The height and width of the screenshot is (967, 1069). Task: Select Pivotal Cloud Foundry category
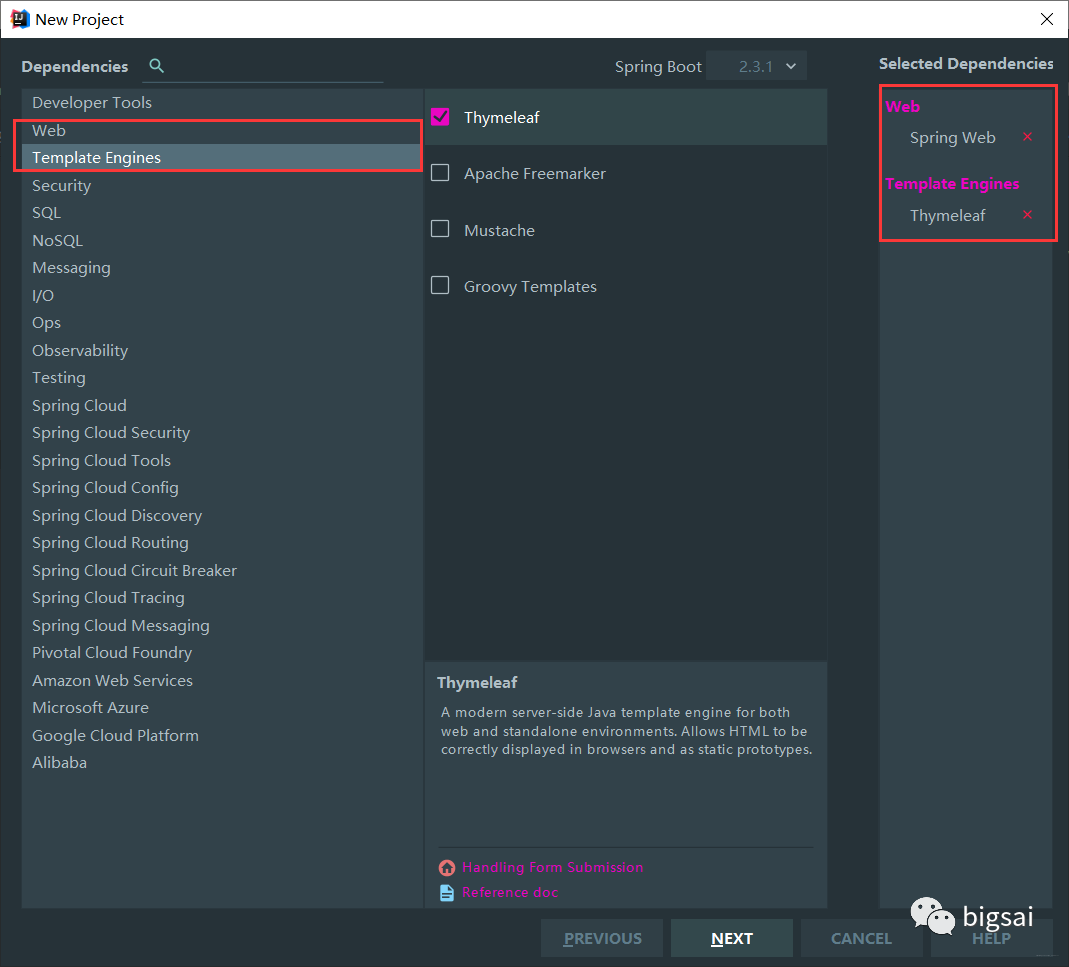point(222,653)
